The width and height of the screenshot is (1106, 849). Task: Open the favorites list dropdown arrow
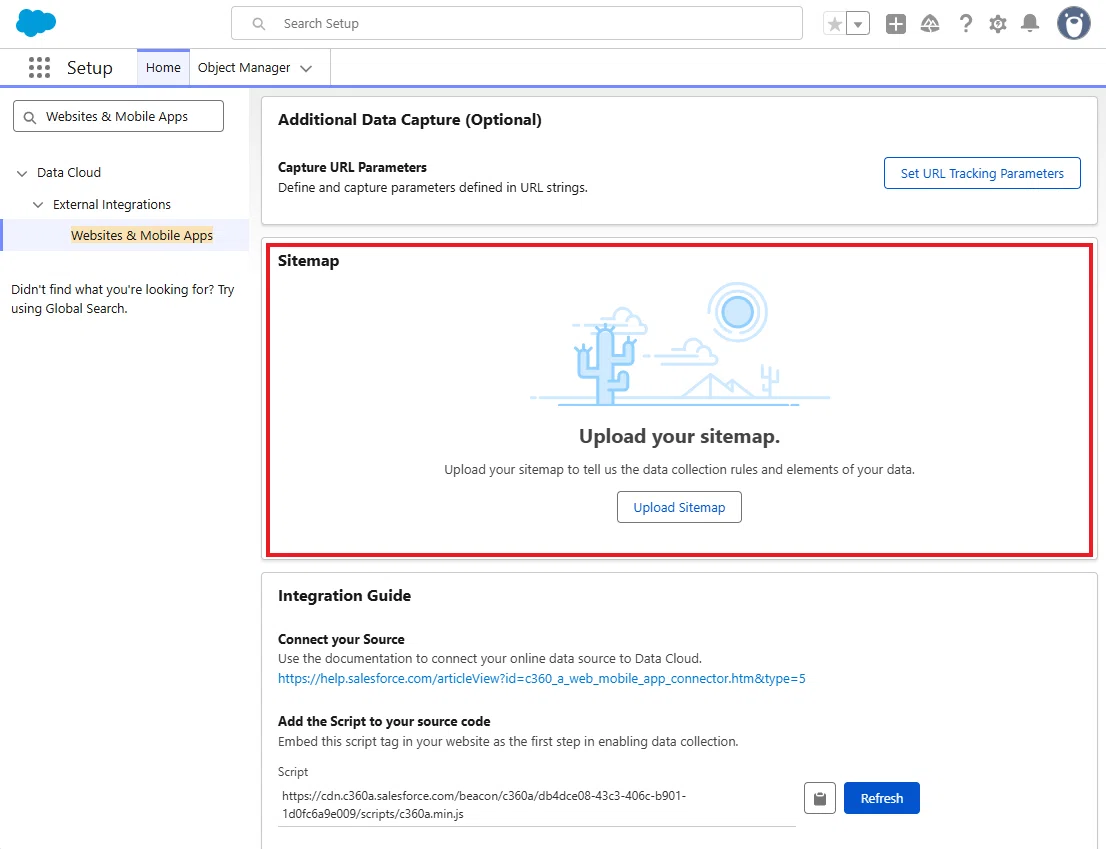click(858, 24)
